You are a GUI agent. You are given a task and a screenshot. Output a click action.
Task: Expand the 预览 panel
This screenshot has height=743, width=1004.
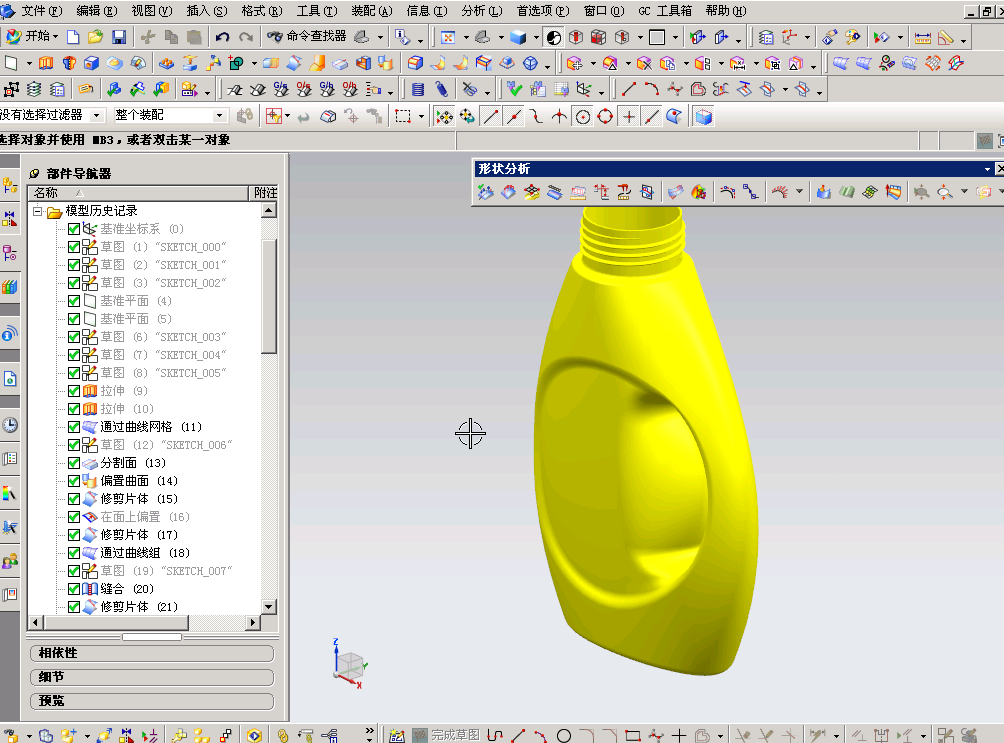coord(152,701)
